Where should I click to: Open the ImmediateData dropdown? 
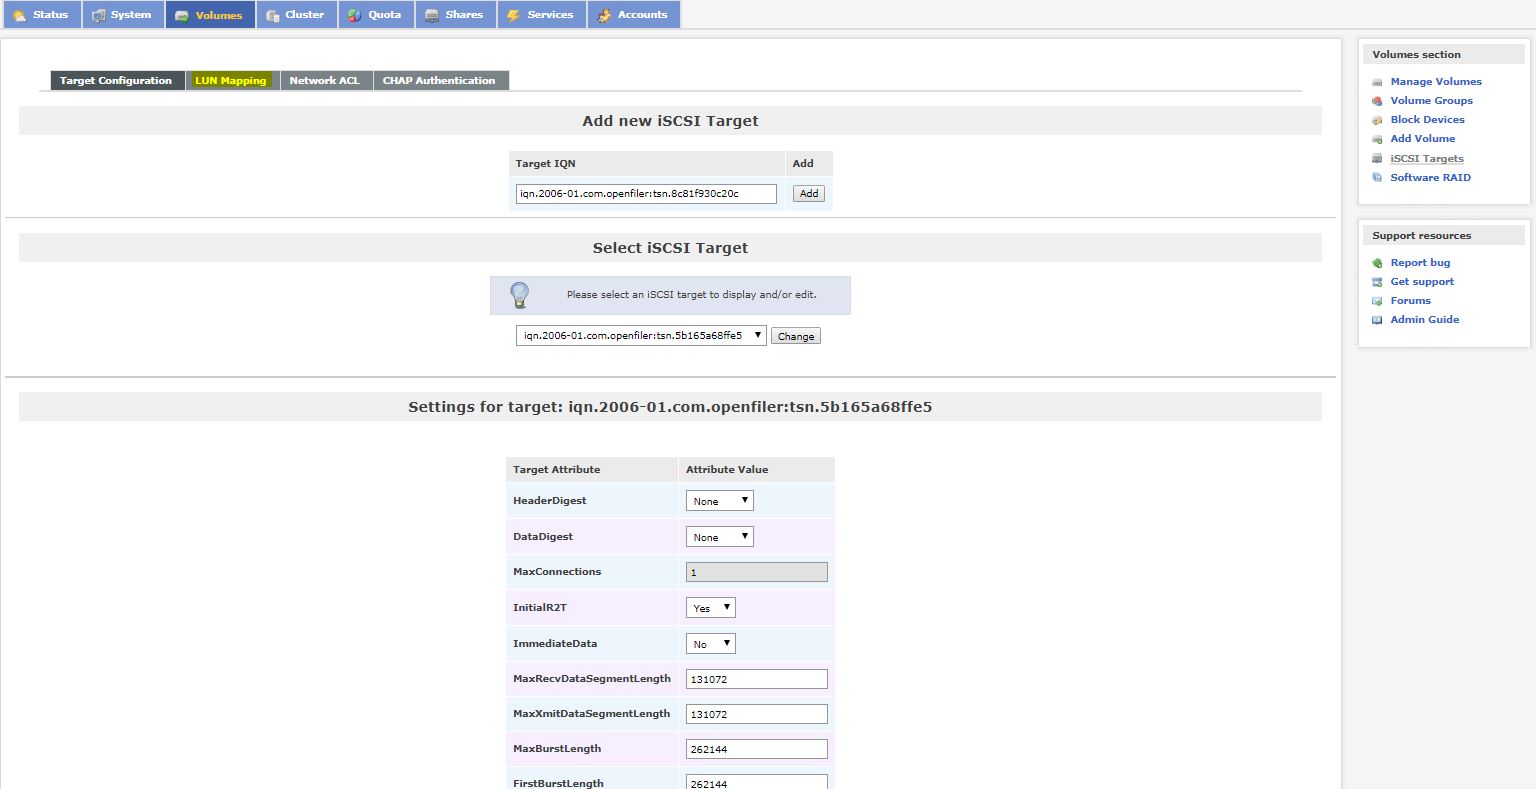710,644
